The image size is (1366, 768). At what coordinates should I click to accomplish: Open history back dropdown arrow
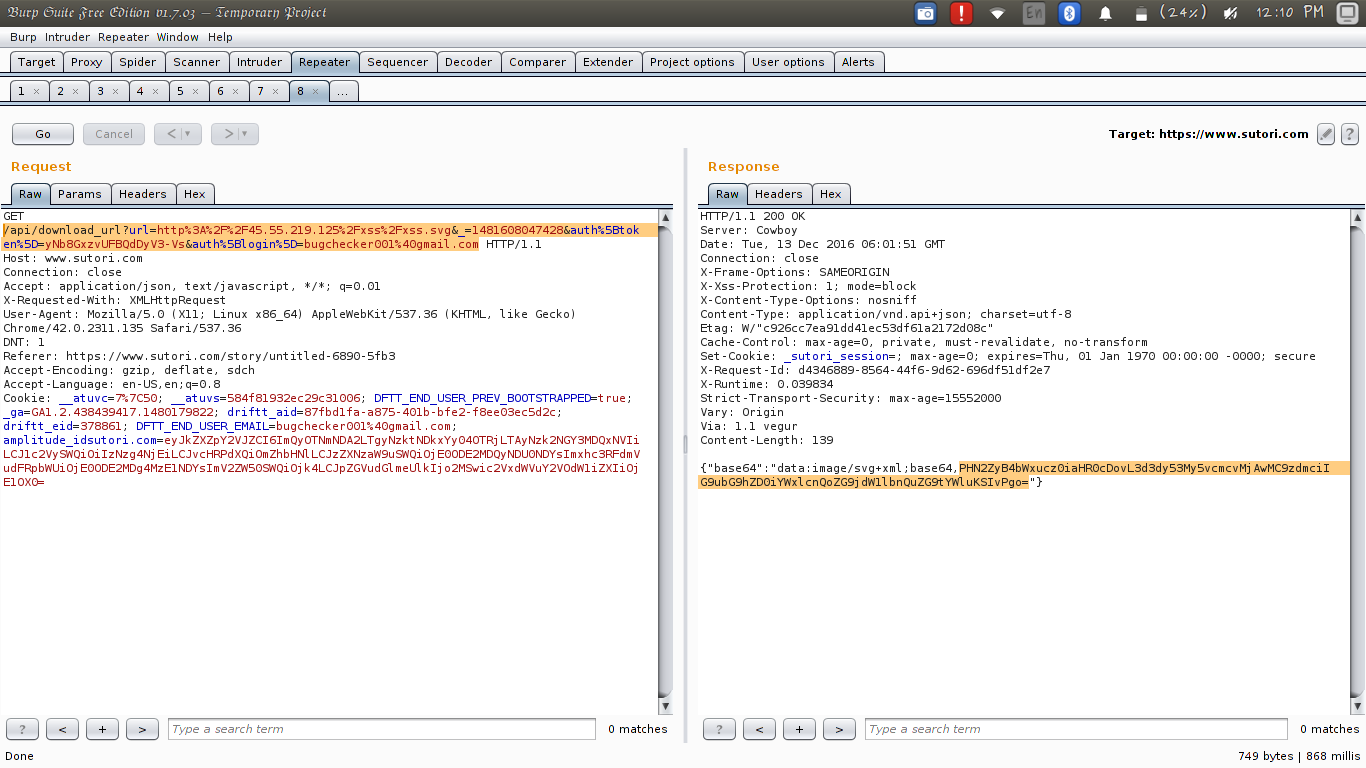190,134
